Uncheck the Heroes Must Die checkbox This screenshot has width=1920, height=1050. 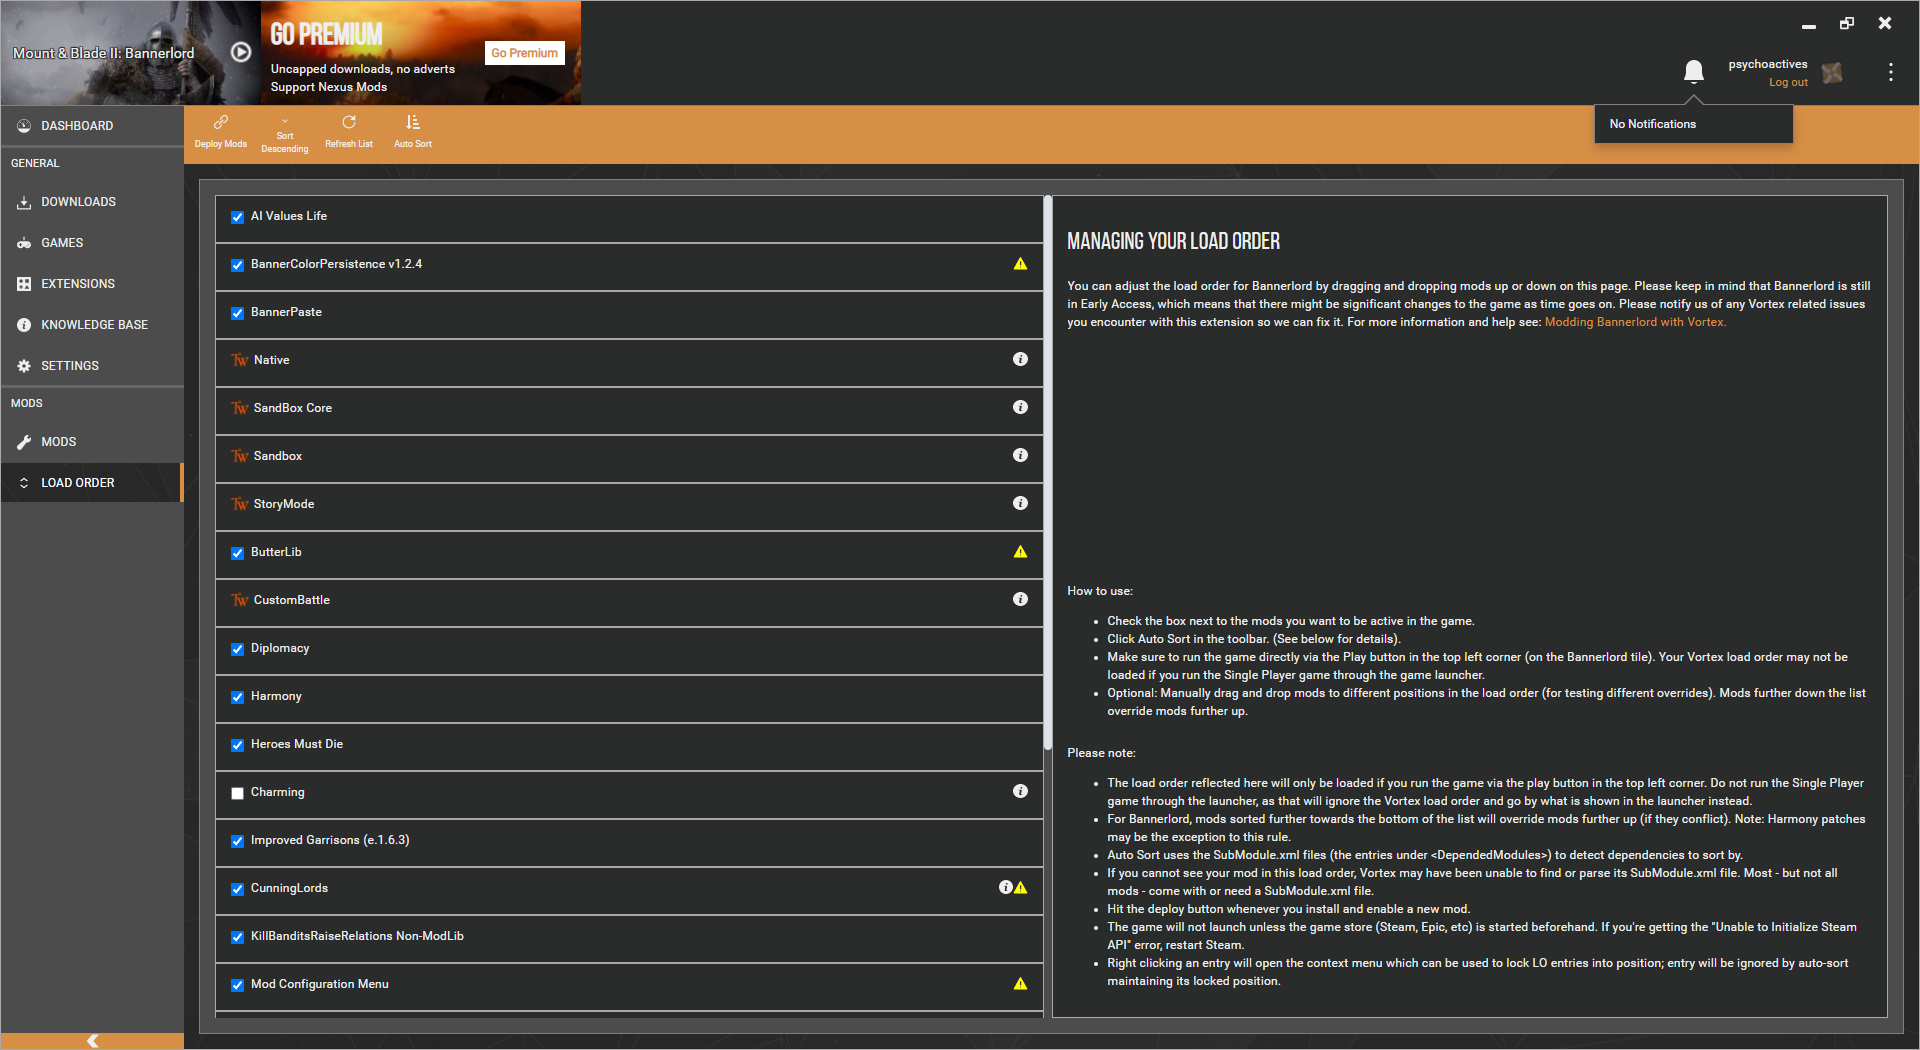[x=237, y=745]
